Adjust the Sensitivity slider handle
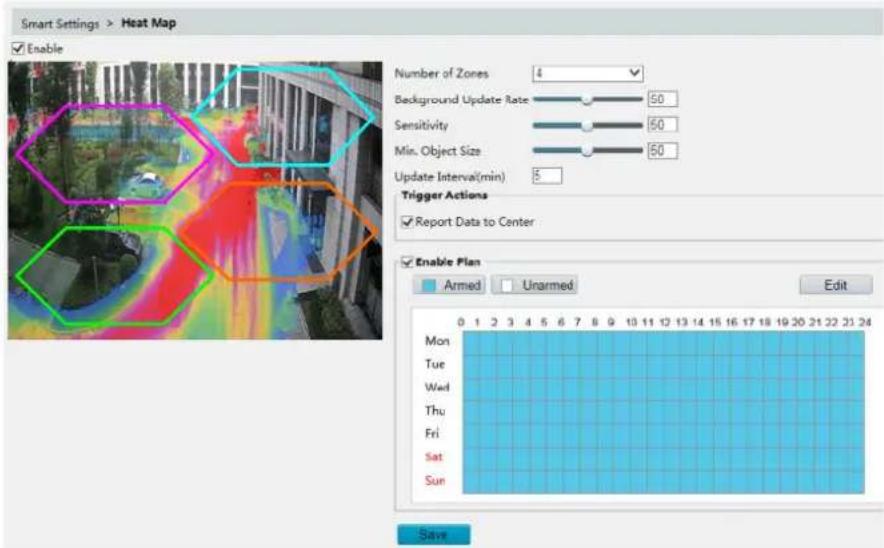 (x=587, y=125)
